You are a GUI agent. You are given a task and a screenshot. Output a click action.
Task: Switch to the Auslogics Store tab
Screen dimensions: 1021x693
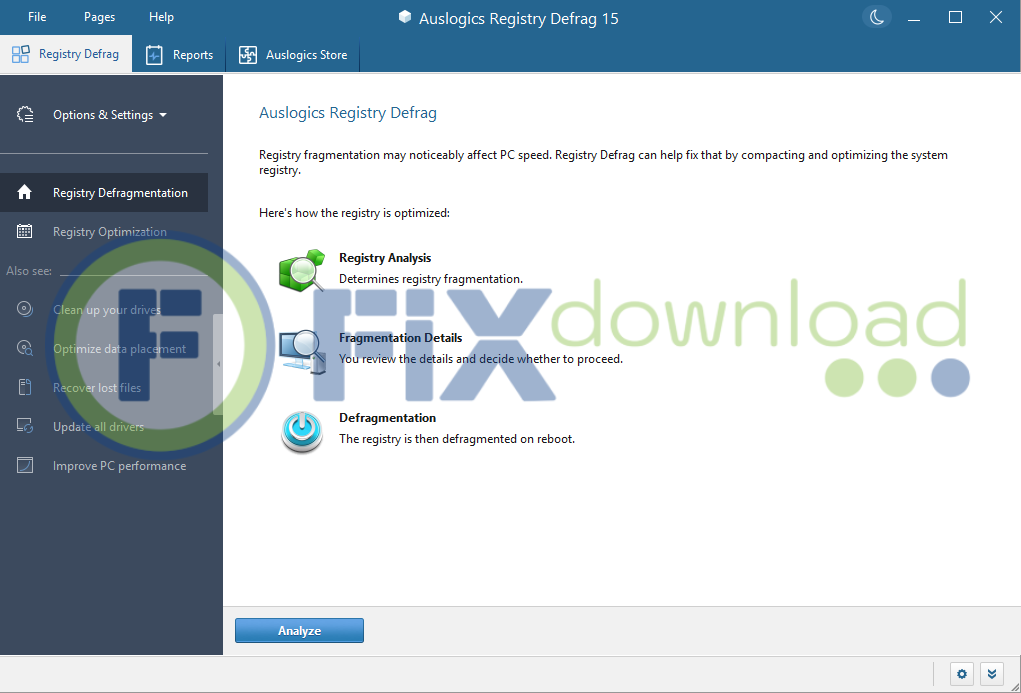(x=293, y=55)
